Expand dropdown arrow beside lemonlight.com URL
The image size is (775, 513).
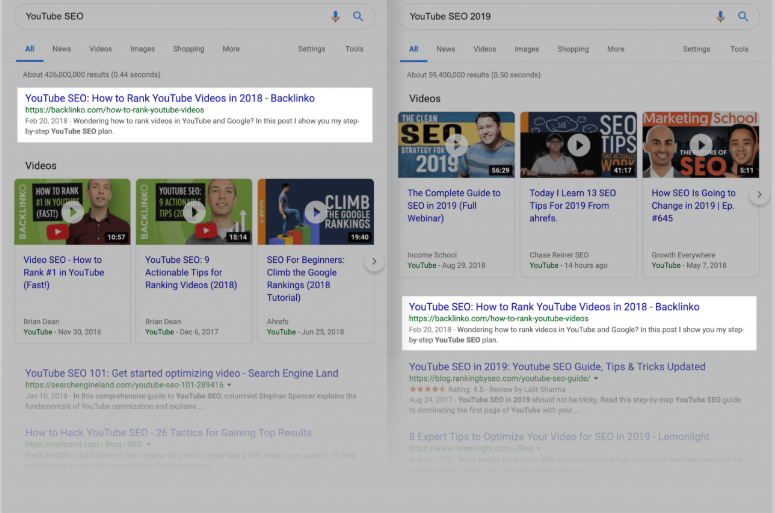539,449
